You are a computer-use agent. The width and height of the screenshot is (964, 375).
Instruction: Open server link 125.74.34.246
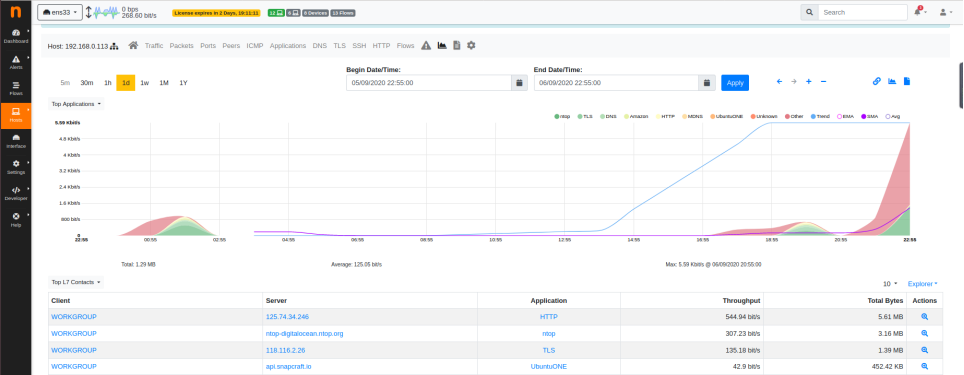[x=287, y=317]
